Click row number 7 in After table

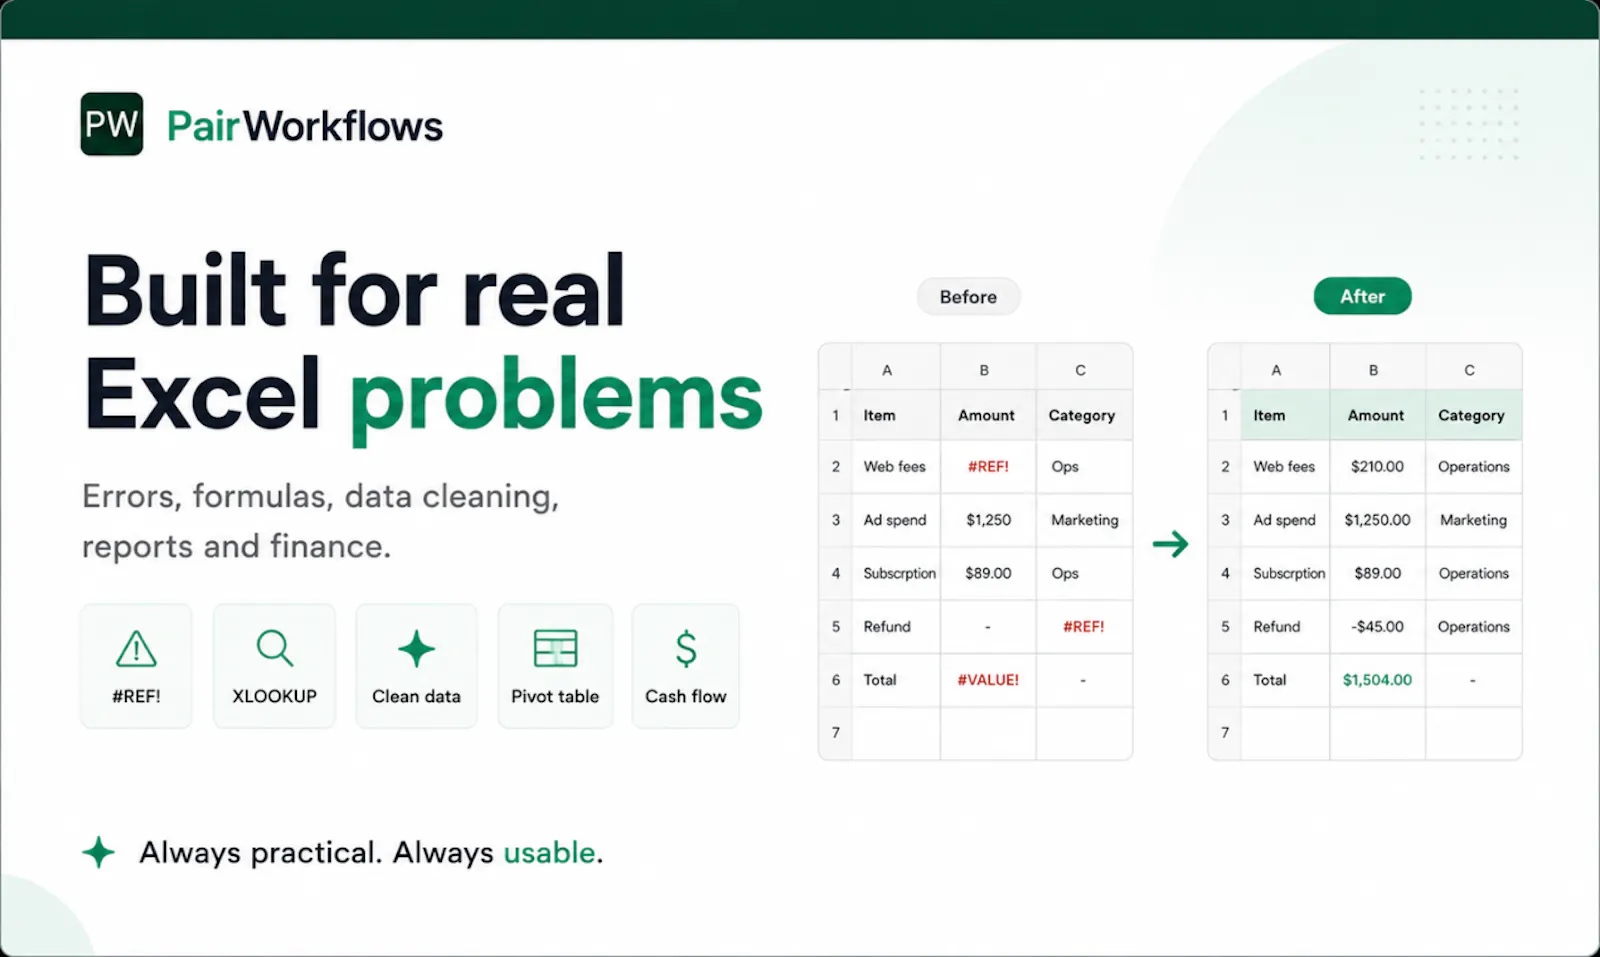(1225, 733)
